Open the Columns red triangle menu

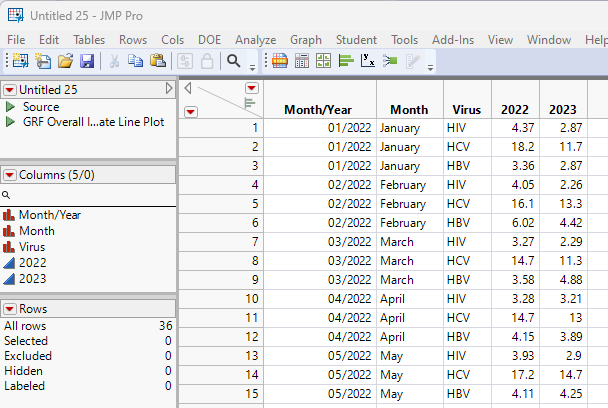10,175
